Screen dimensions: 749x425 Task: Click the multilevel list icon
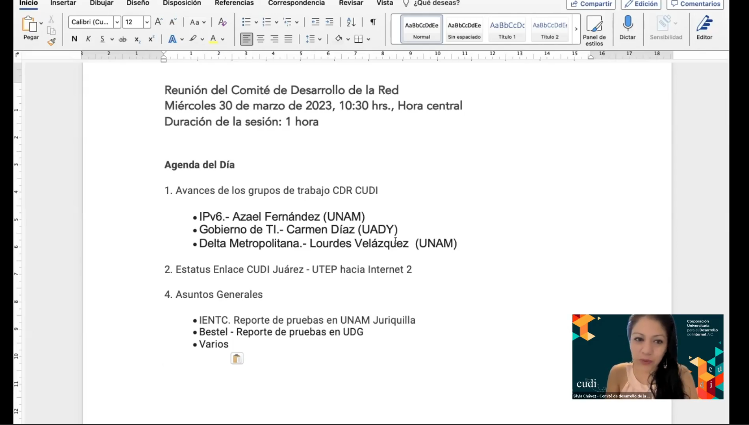pos(288,22)
